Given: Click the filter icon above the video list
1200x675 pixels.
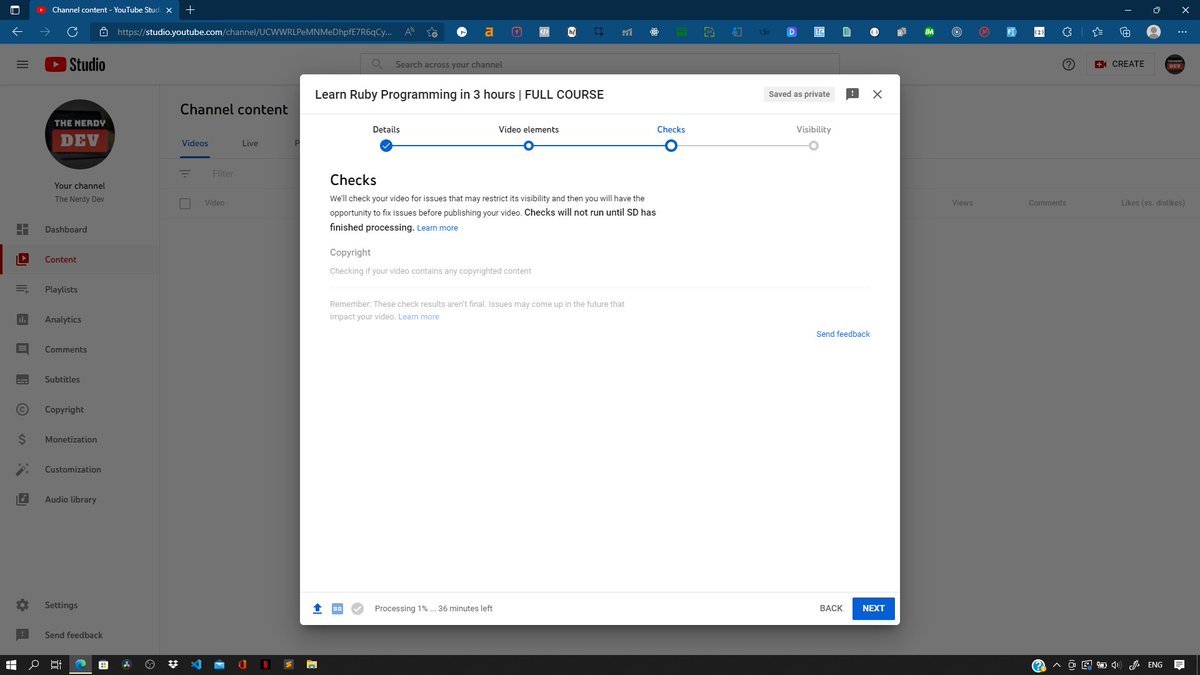Looking at the screenshot, I should [185, 173].
